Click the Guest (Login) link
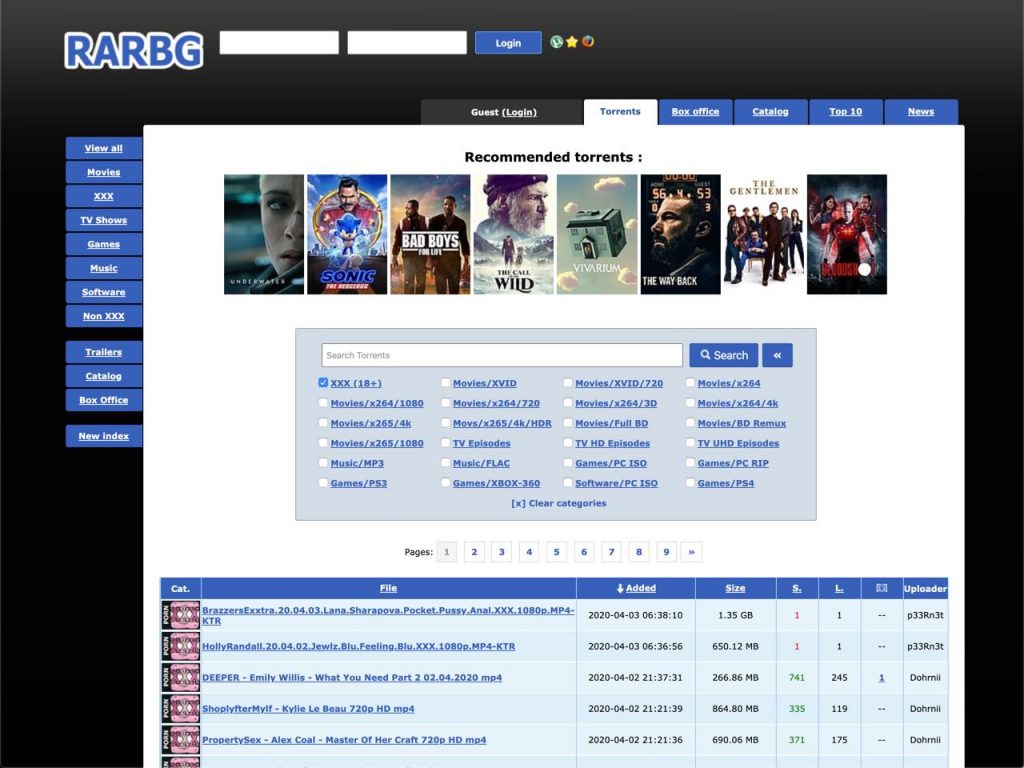Viewport: 1024px width, 768px height. 504,112
